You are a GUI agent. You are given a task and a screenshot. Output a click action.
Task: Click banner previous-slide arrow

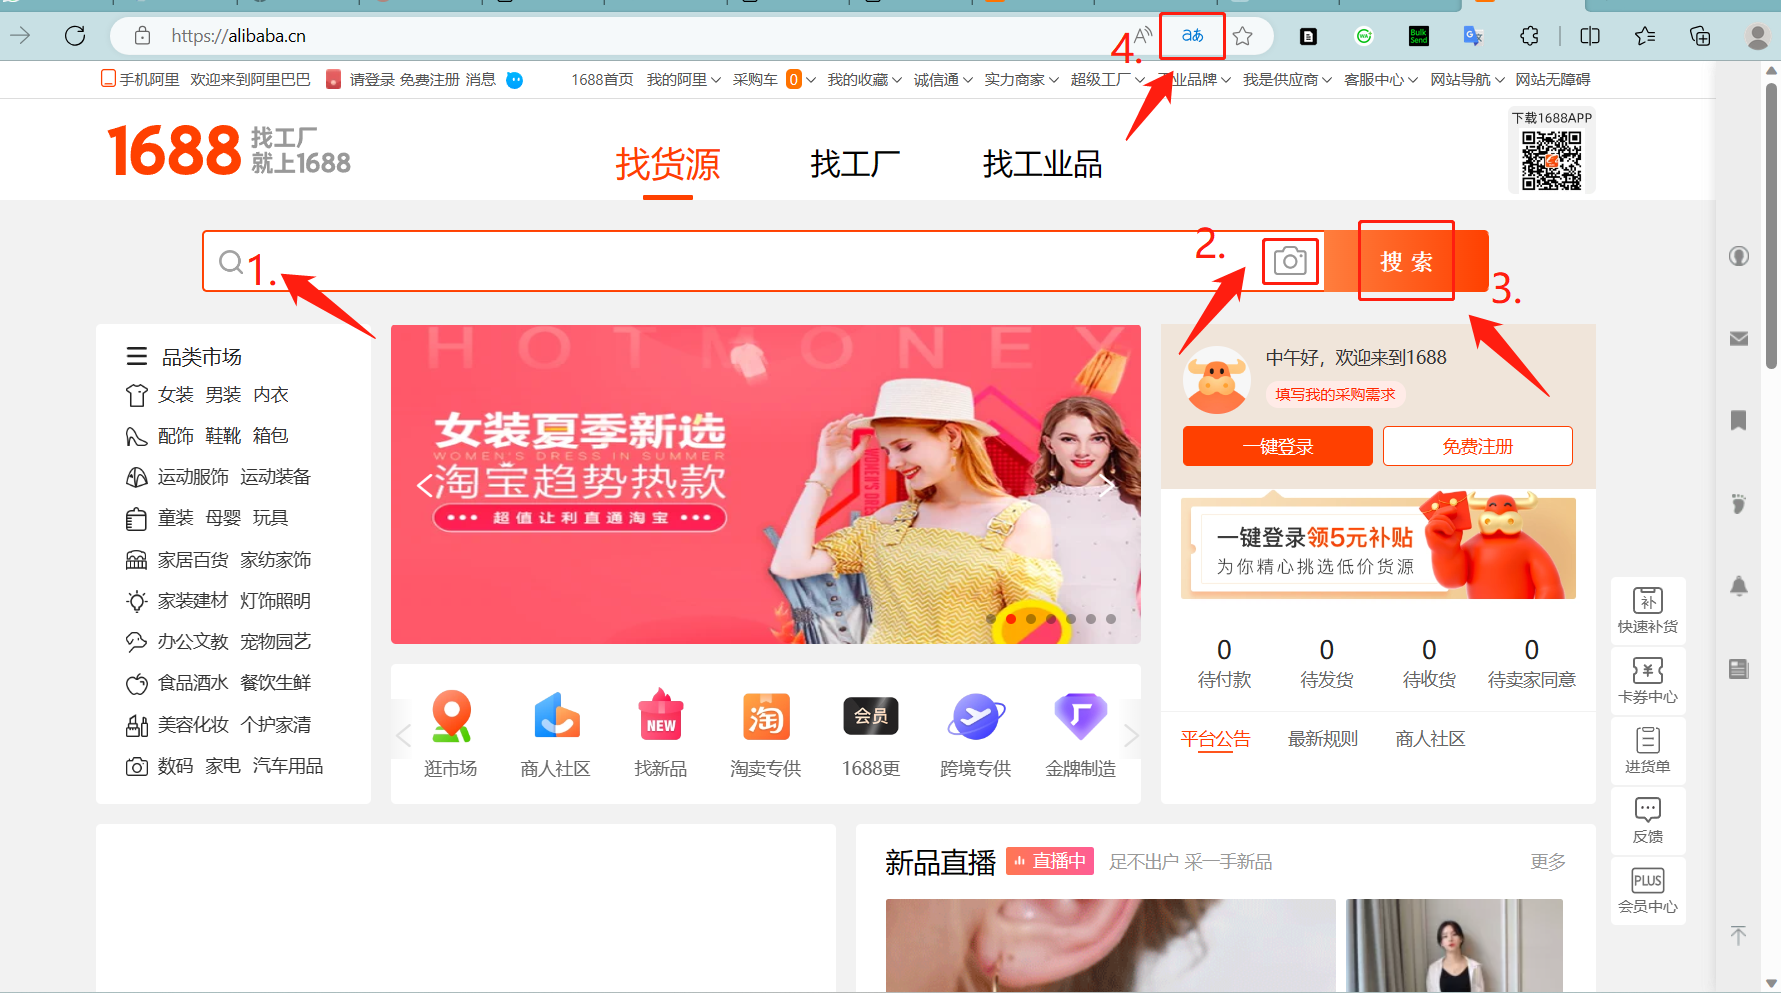(x=424, y=486)
